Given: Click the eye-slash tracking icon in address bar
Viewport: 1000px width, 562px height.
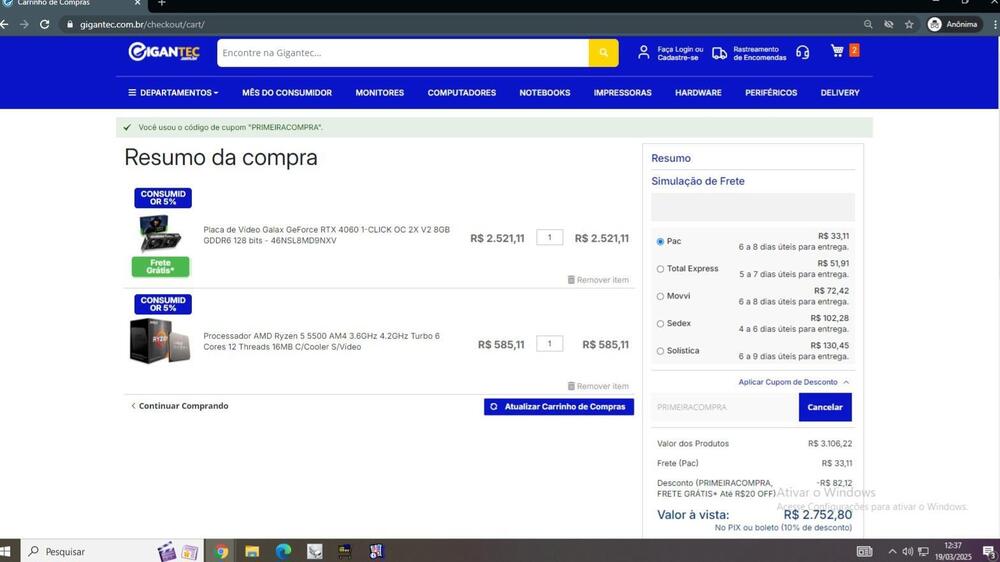Looking at the screenshot, I should pyautogui.click(x=888, y=24).
